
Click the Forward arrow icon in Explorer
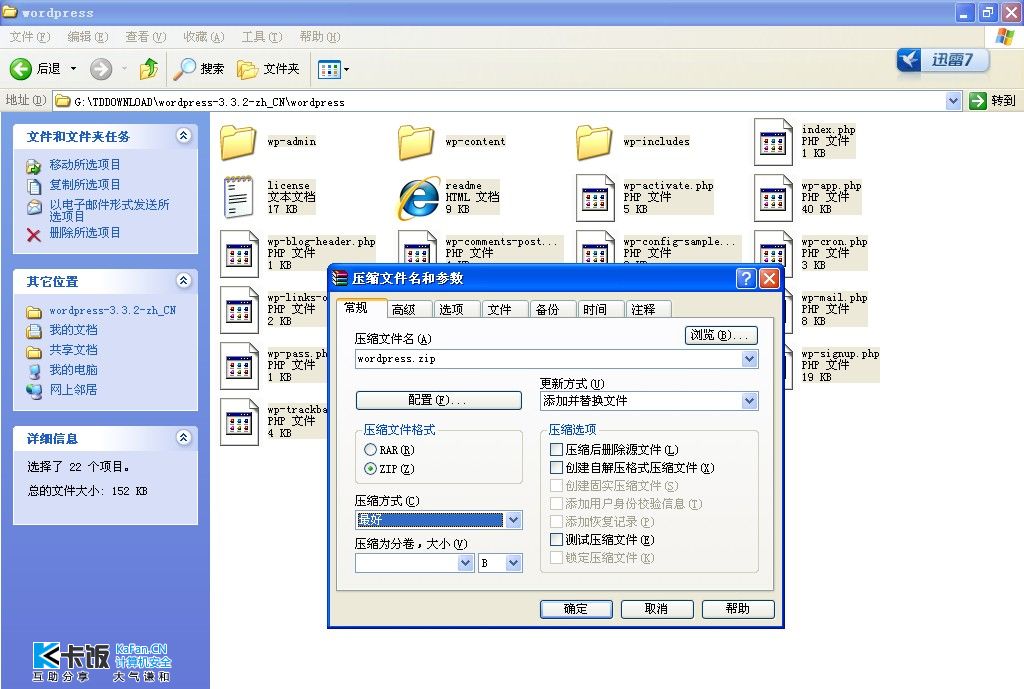click(101, 69)
